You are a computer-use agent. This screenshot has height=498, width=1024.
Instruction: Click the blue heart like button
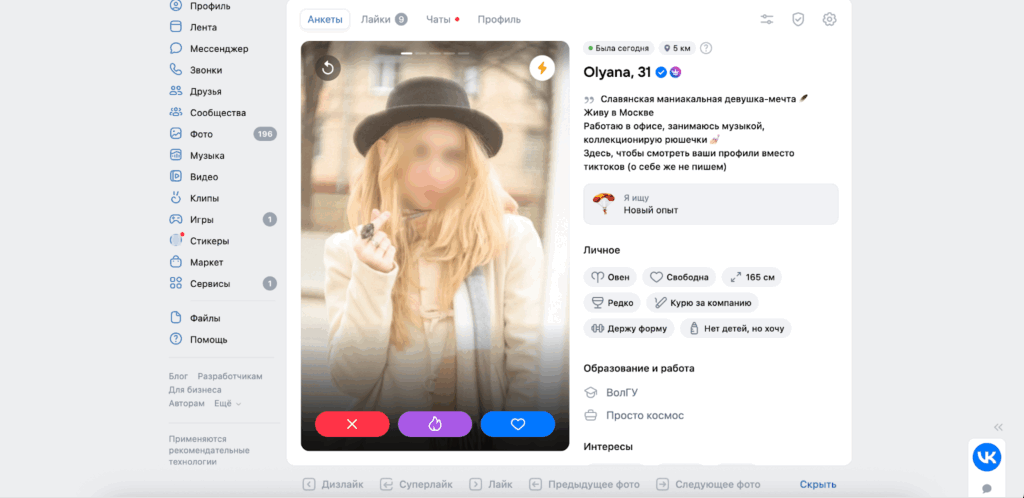pos(517,424)
